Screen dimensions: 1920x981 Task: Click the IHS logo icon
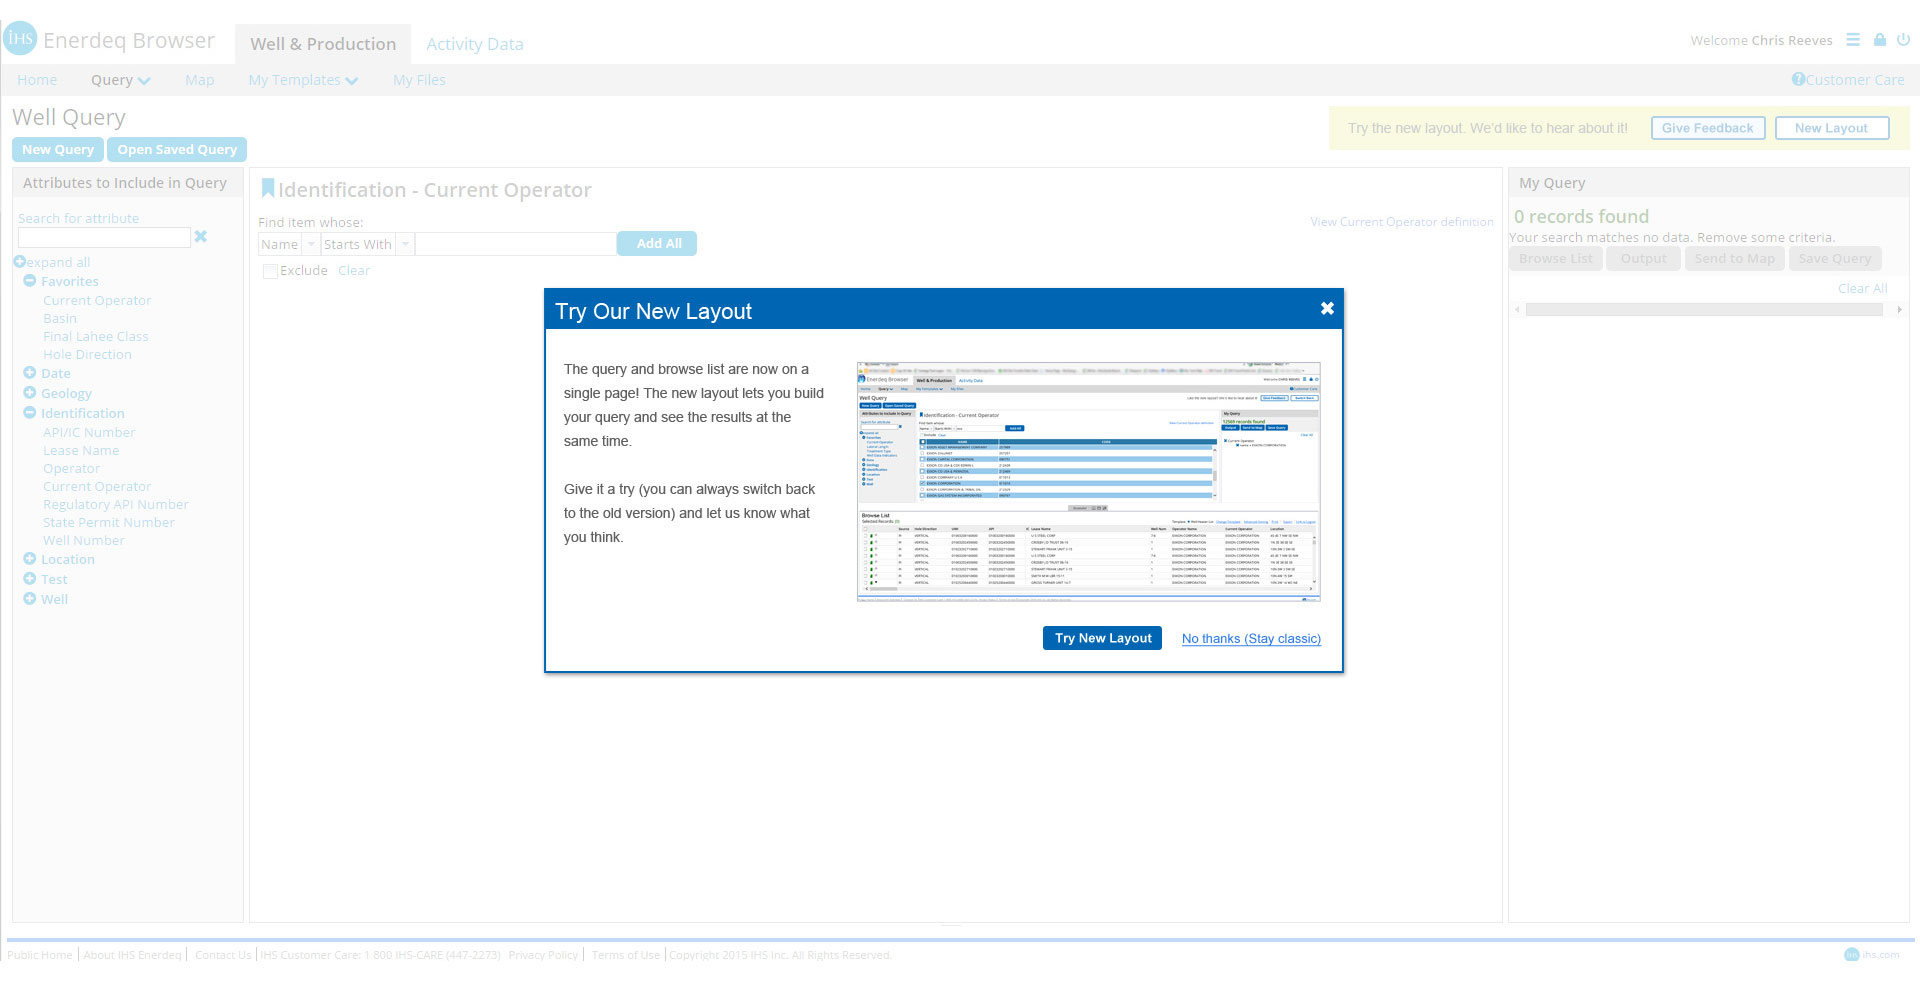point(20,39)
